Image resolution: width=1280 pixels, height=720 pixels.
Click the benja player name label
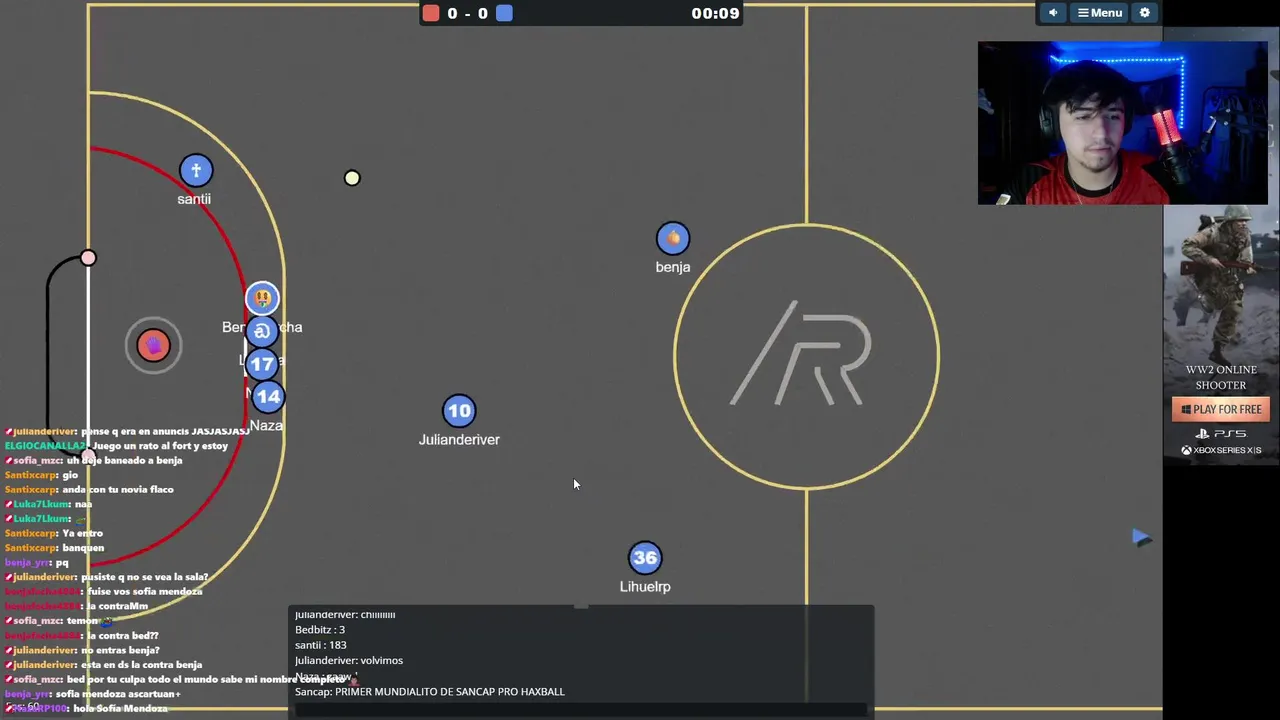[x=673, y=267]
